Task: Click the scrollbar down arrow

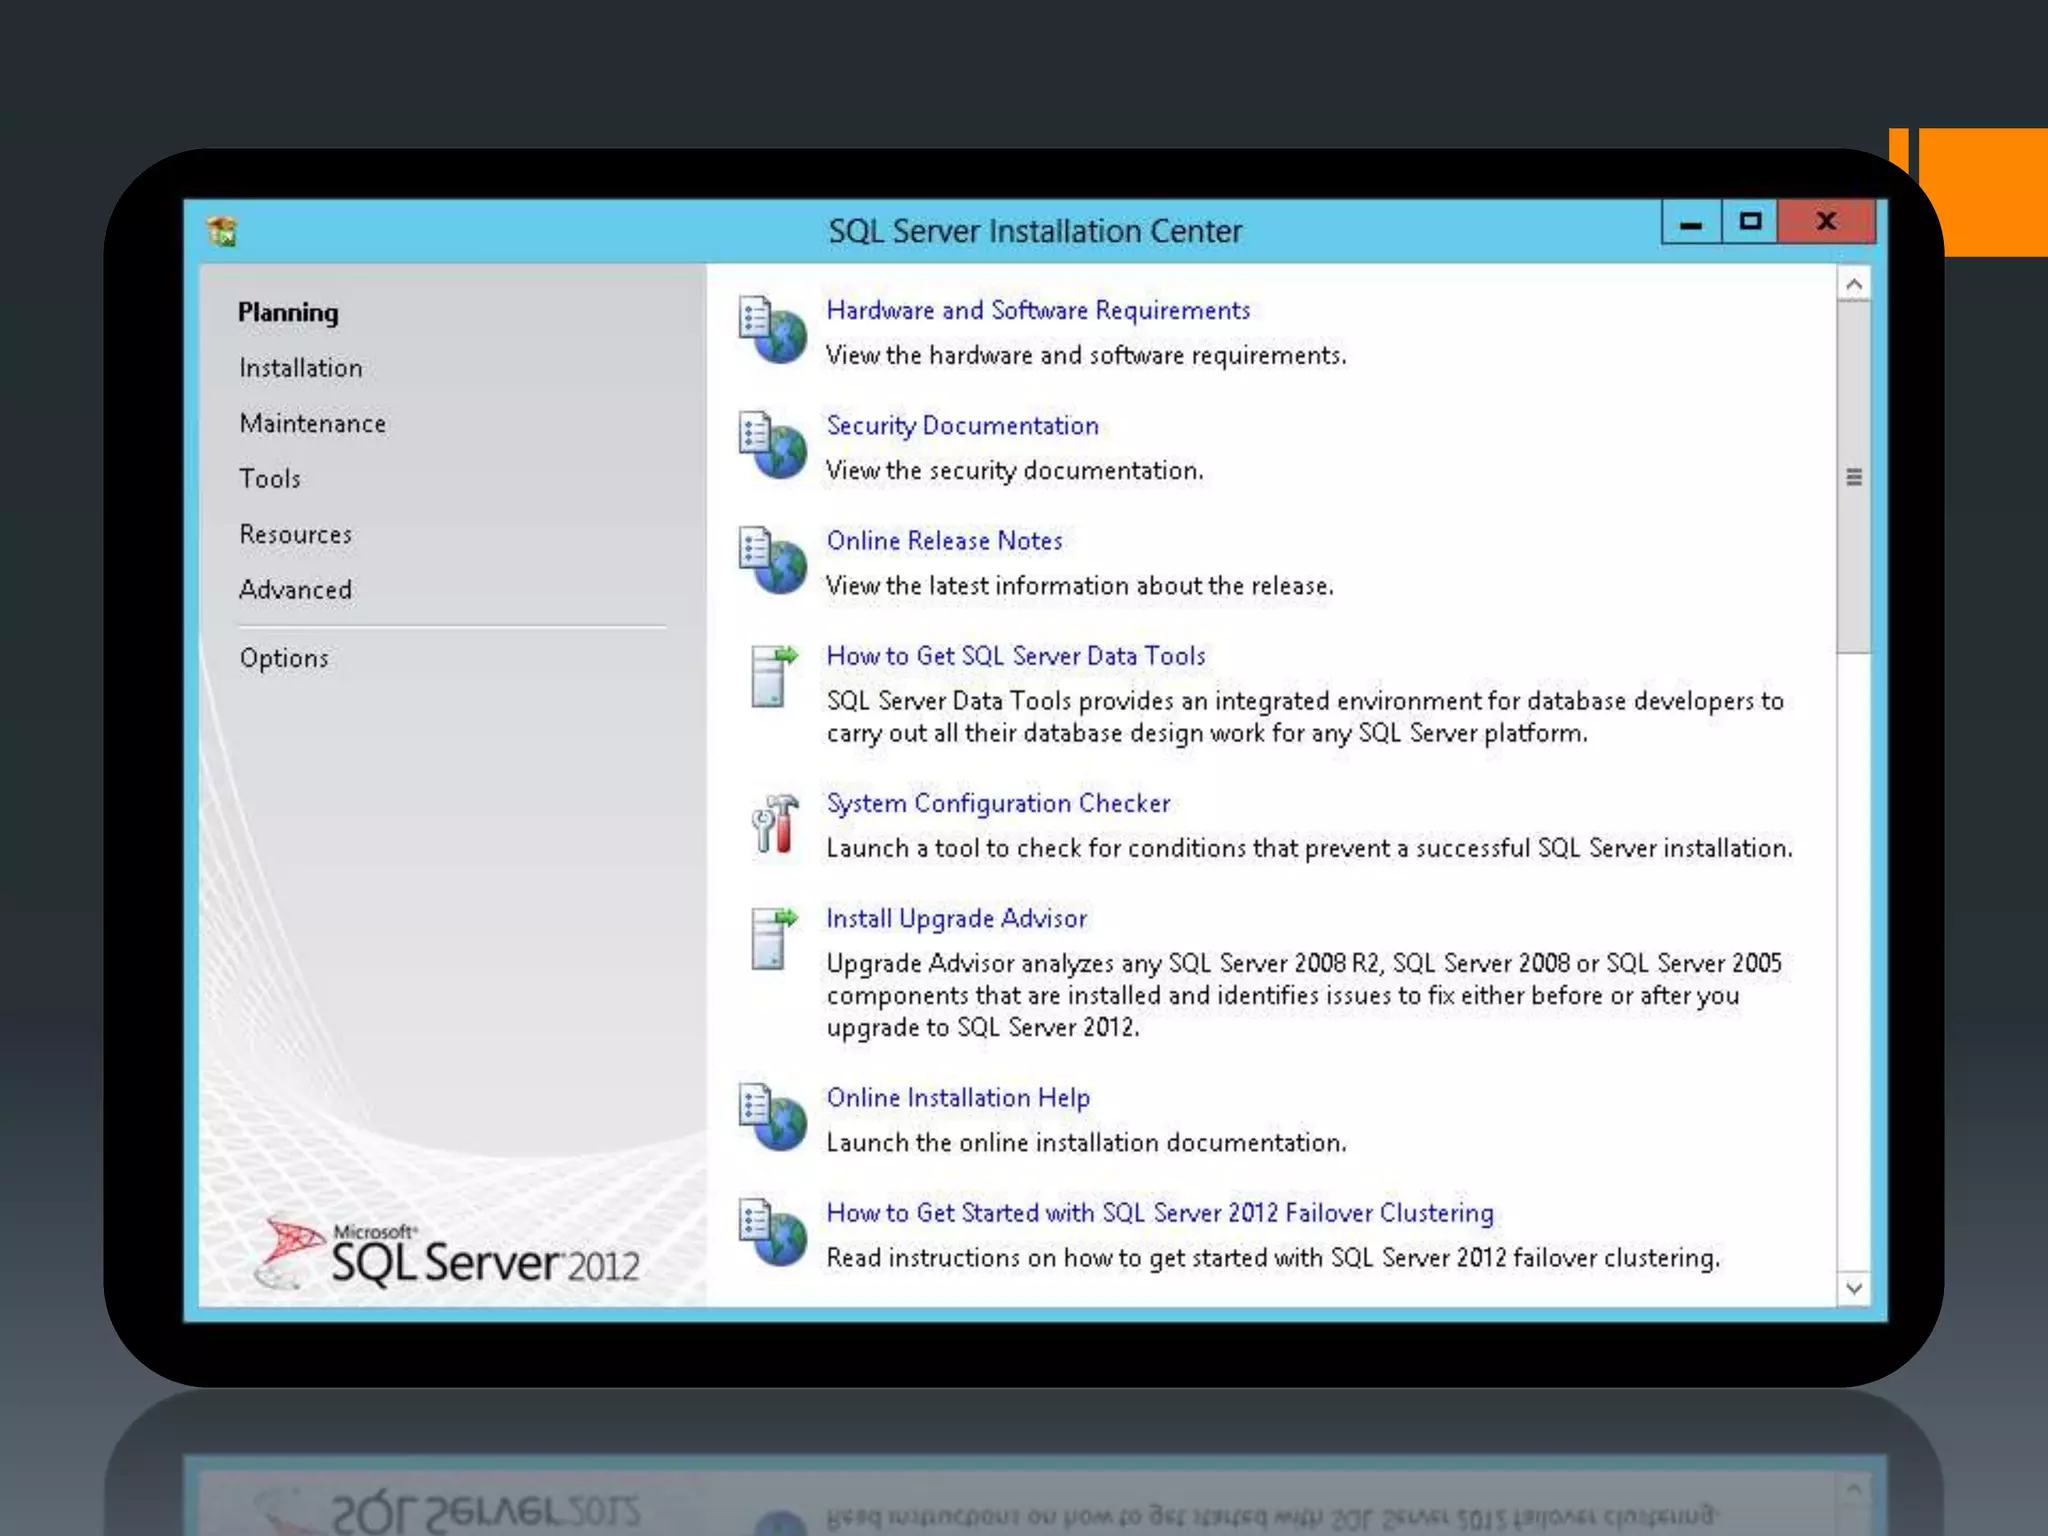Action: (1853, 1288)
